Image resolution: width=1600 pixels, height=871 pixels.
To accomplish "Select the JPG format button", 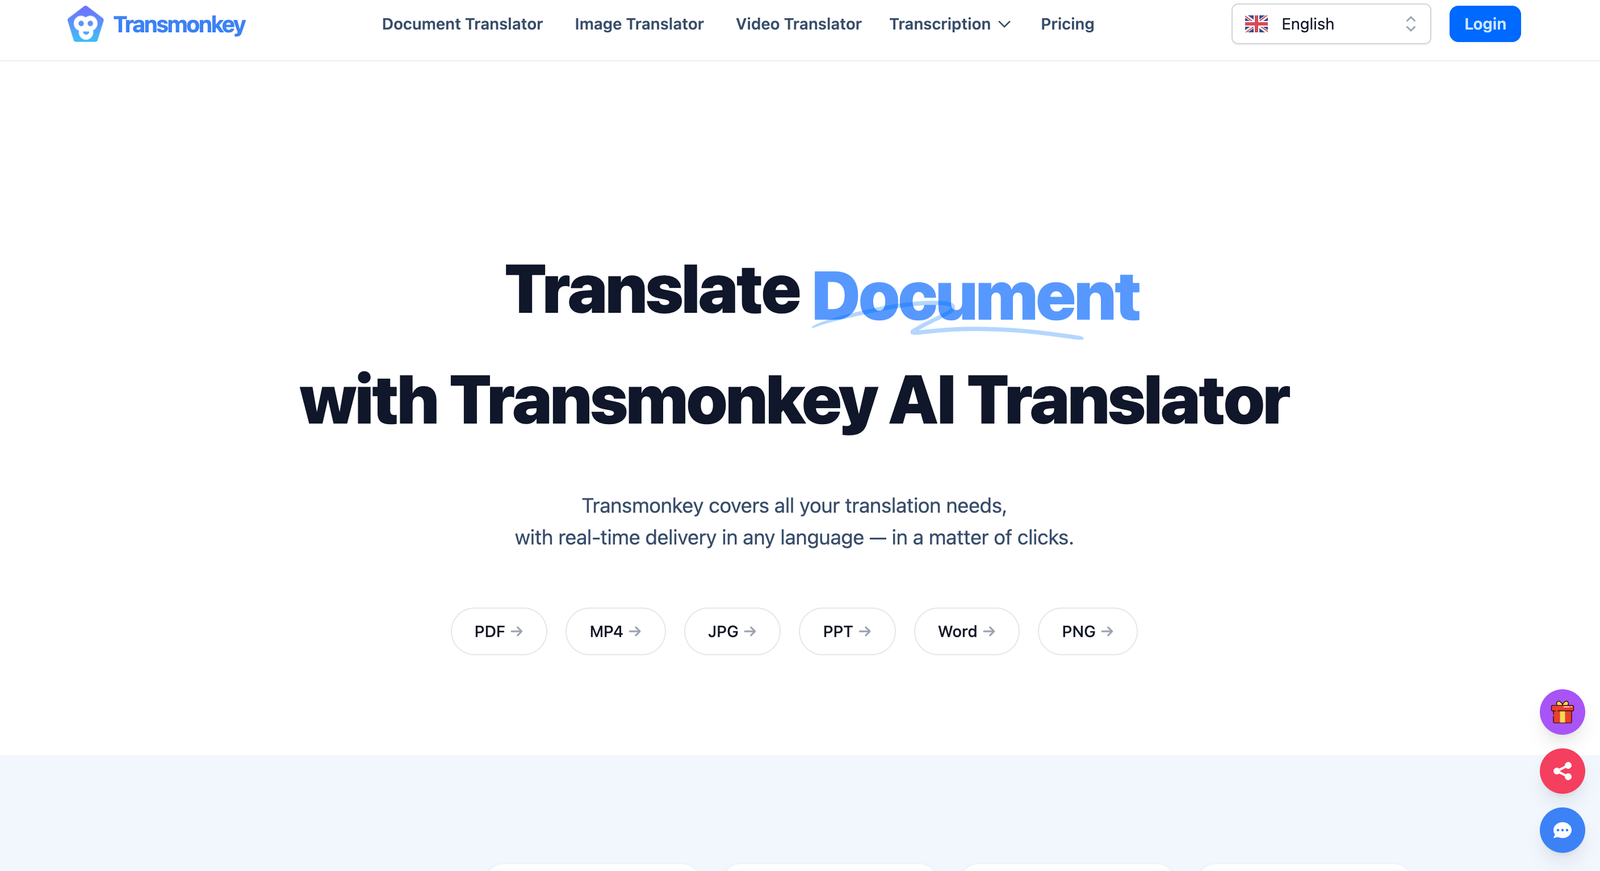I will [731, 631].
